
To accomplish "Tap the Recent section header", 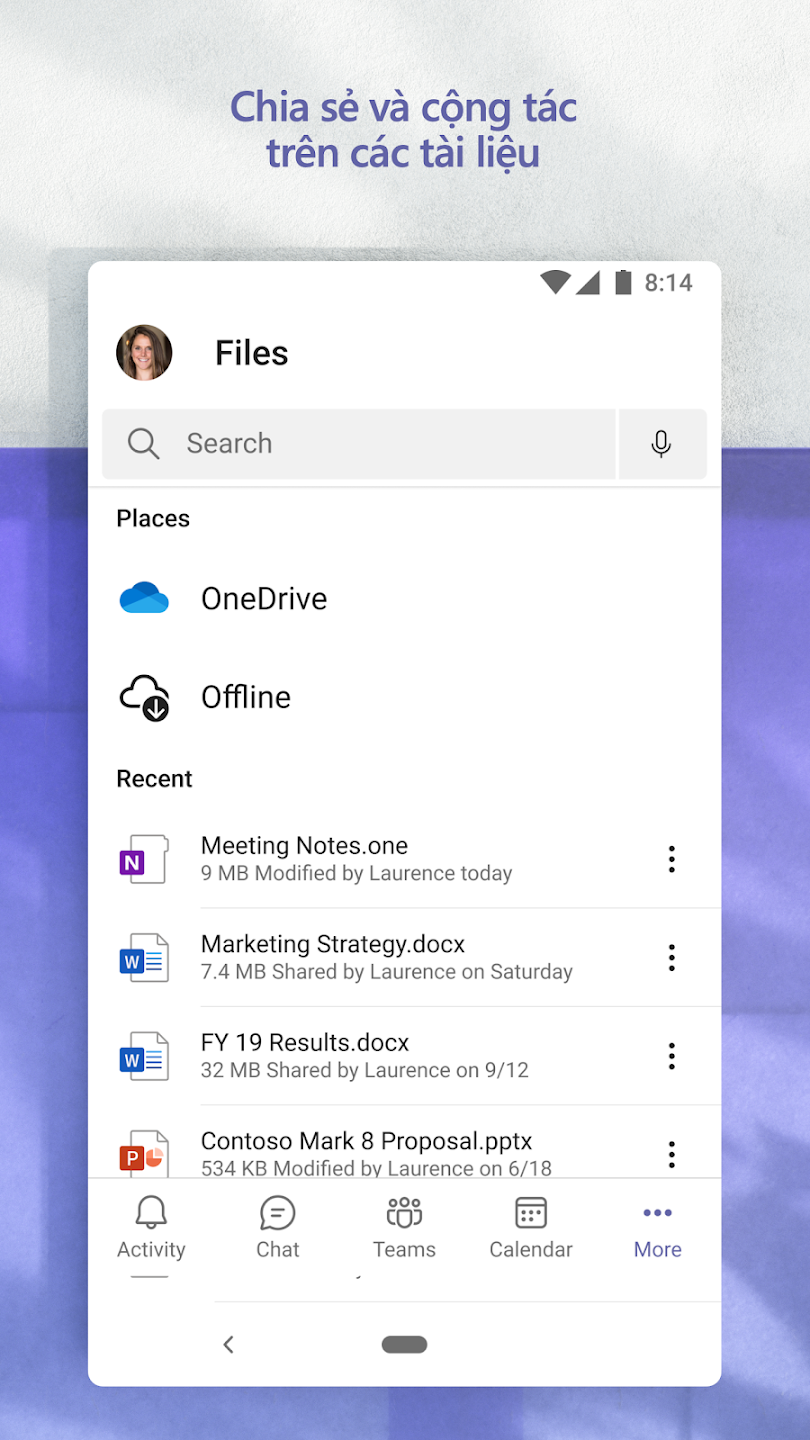I will coord(154,779).
